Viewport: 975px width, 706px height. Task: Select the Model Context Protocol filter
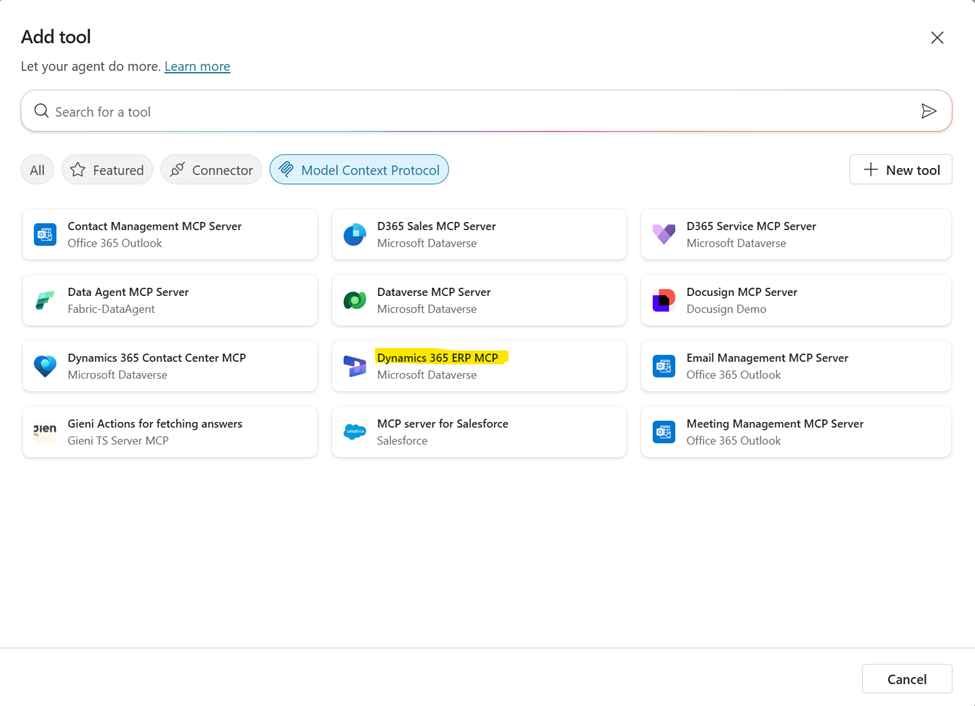click(x=359, y=170)
